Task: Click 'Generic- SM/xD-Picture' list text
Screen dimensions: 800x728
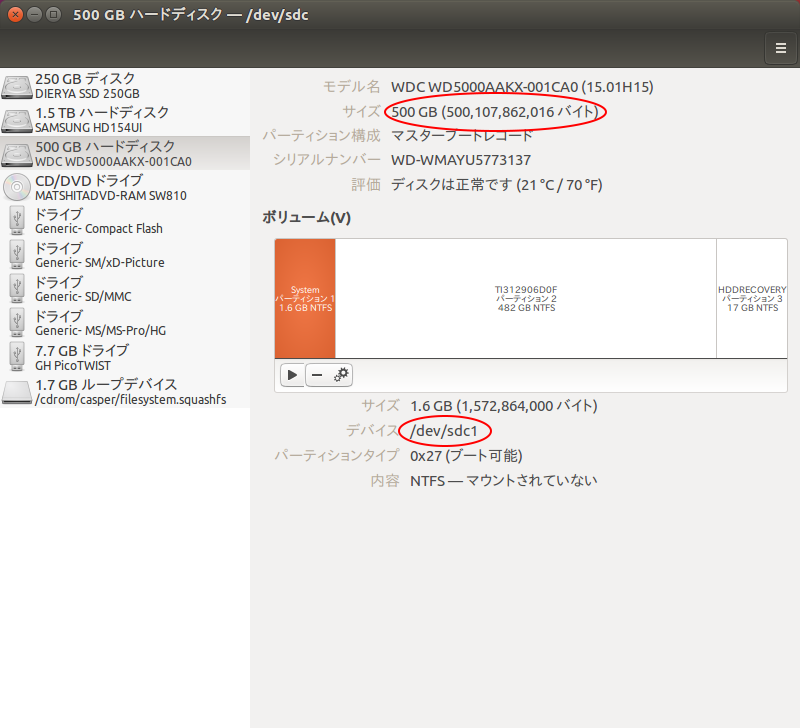Action: [100, 263]
